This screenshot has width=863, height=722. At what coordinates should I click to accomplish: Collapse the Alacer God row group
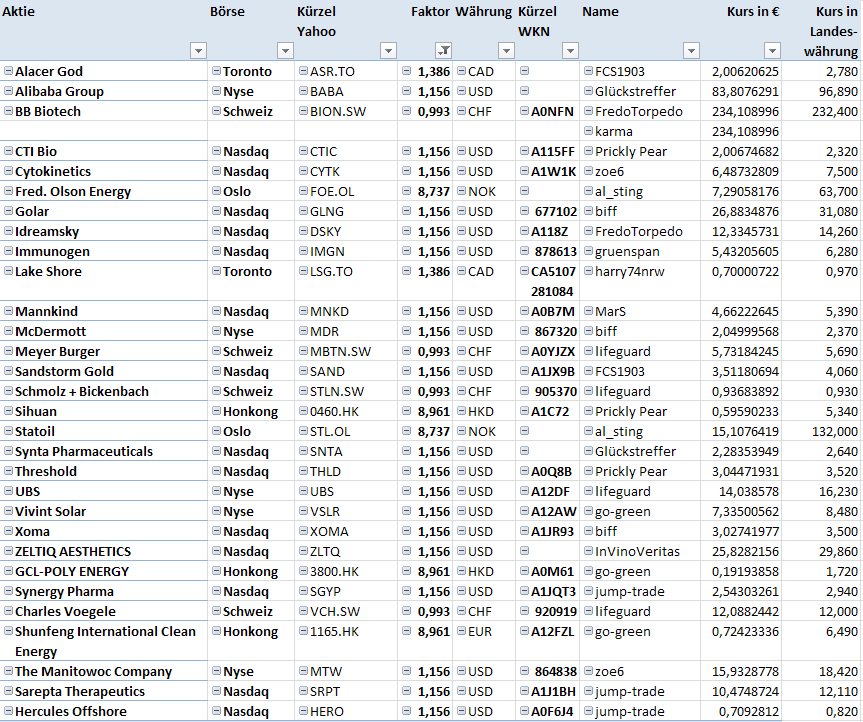(9, 71)
